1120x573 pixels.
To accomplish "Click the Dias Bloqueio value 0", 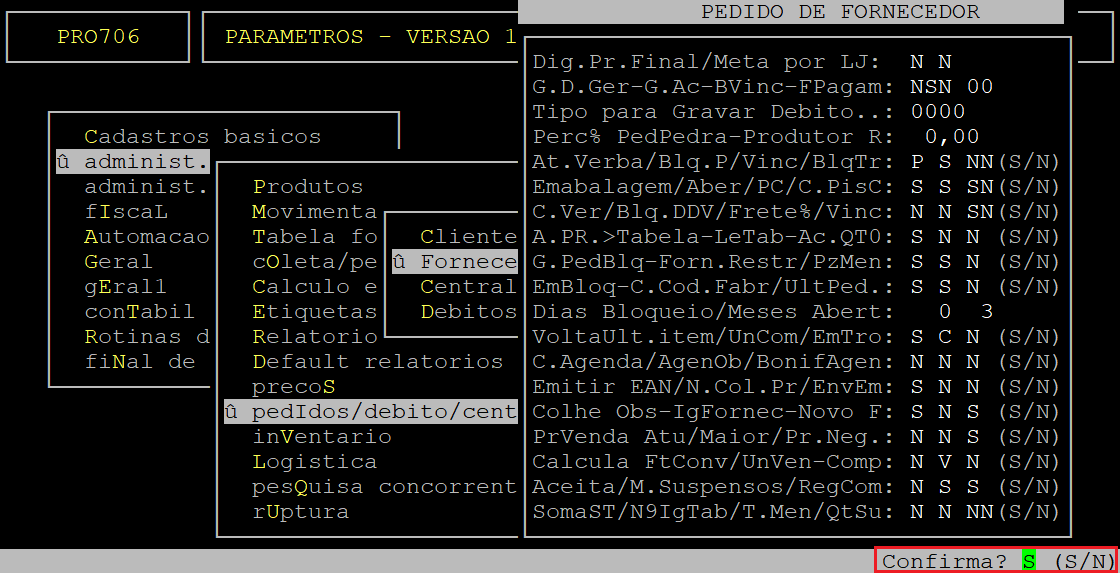I will click(945, 312).
